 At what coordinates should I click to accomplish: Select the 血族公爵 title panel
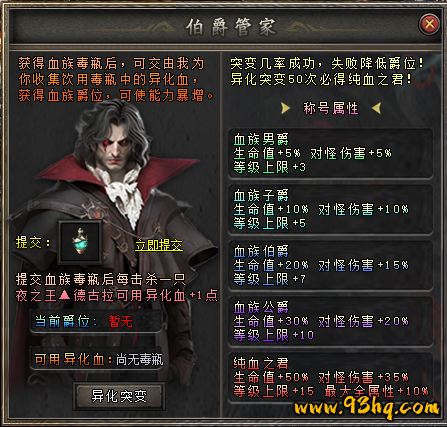point(330,322)
